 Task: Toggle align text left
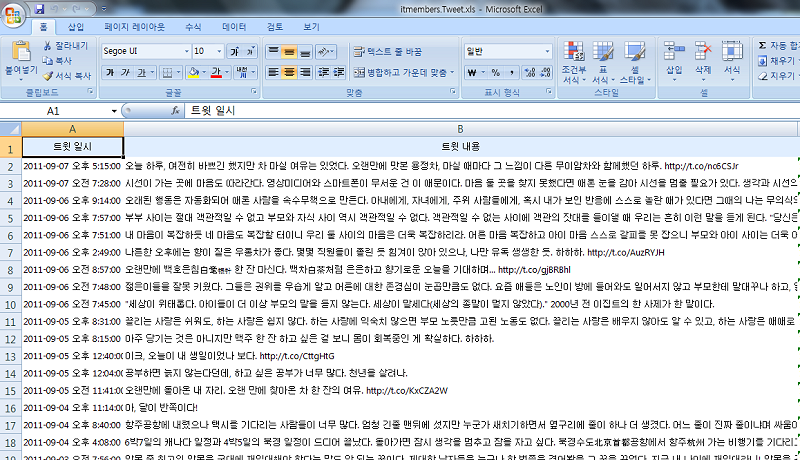coord(273,73)
